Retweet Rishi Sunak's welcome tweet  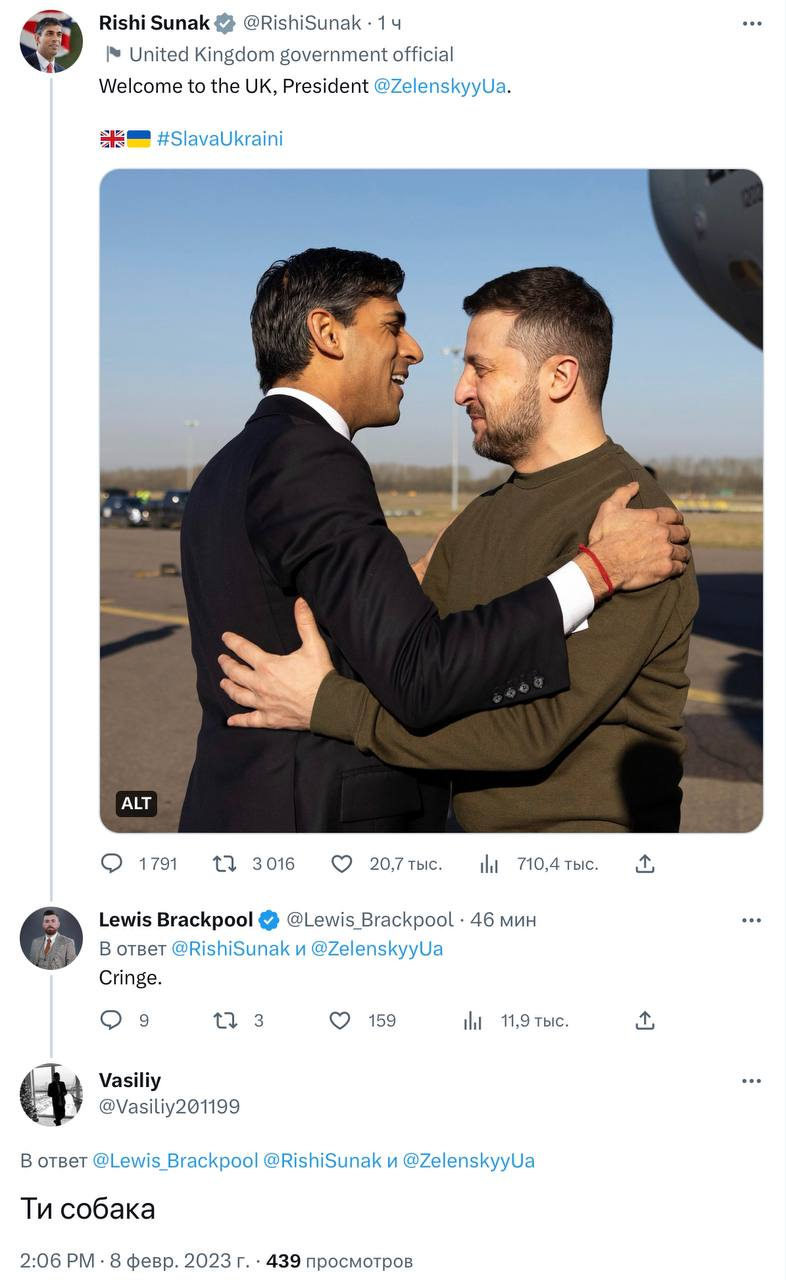tap(225, 863)
